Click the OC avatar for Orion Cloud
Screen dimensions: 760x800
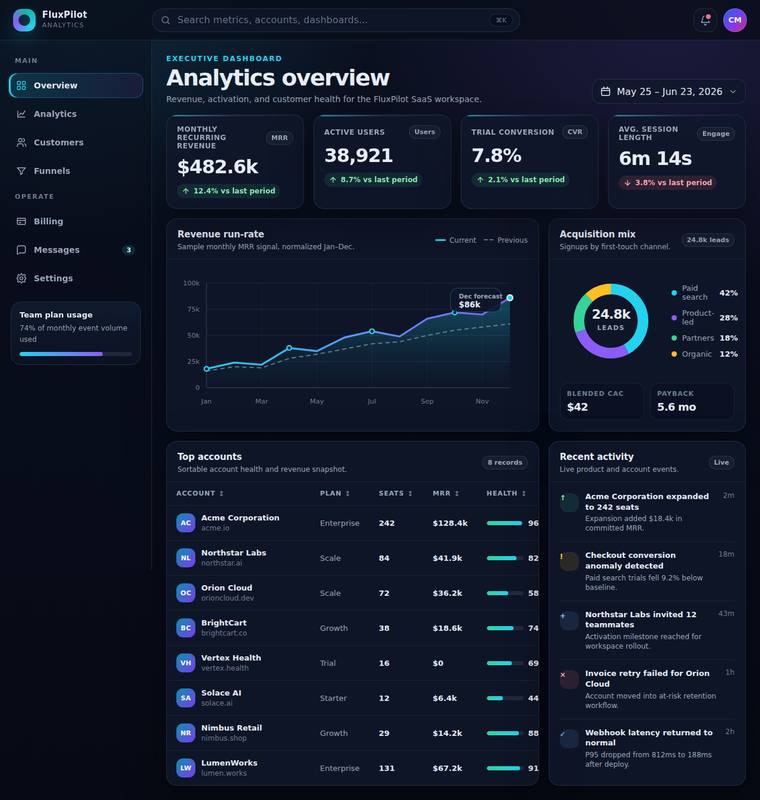click(186, 593)
